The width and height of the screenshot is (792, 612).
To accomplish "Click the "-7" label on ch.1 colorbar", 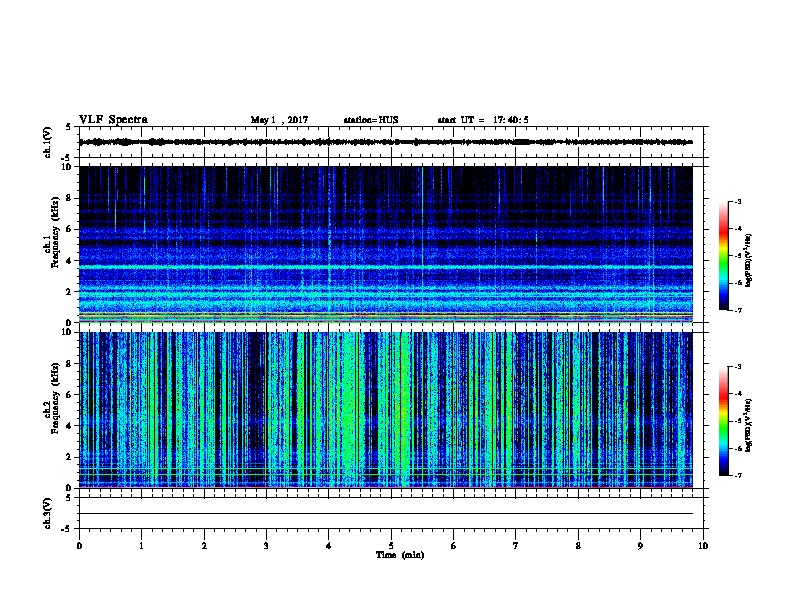I will point(738,310).
